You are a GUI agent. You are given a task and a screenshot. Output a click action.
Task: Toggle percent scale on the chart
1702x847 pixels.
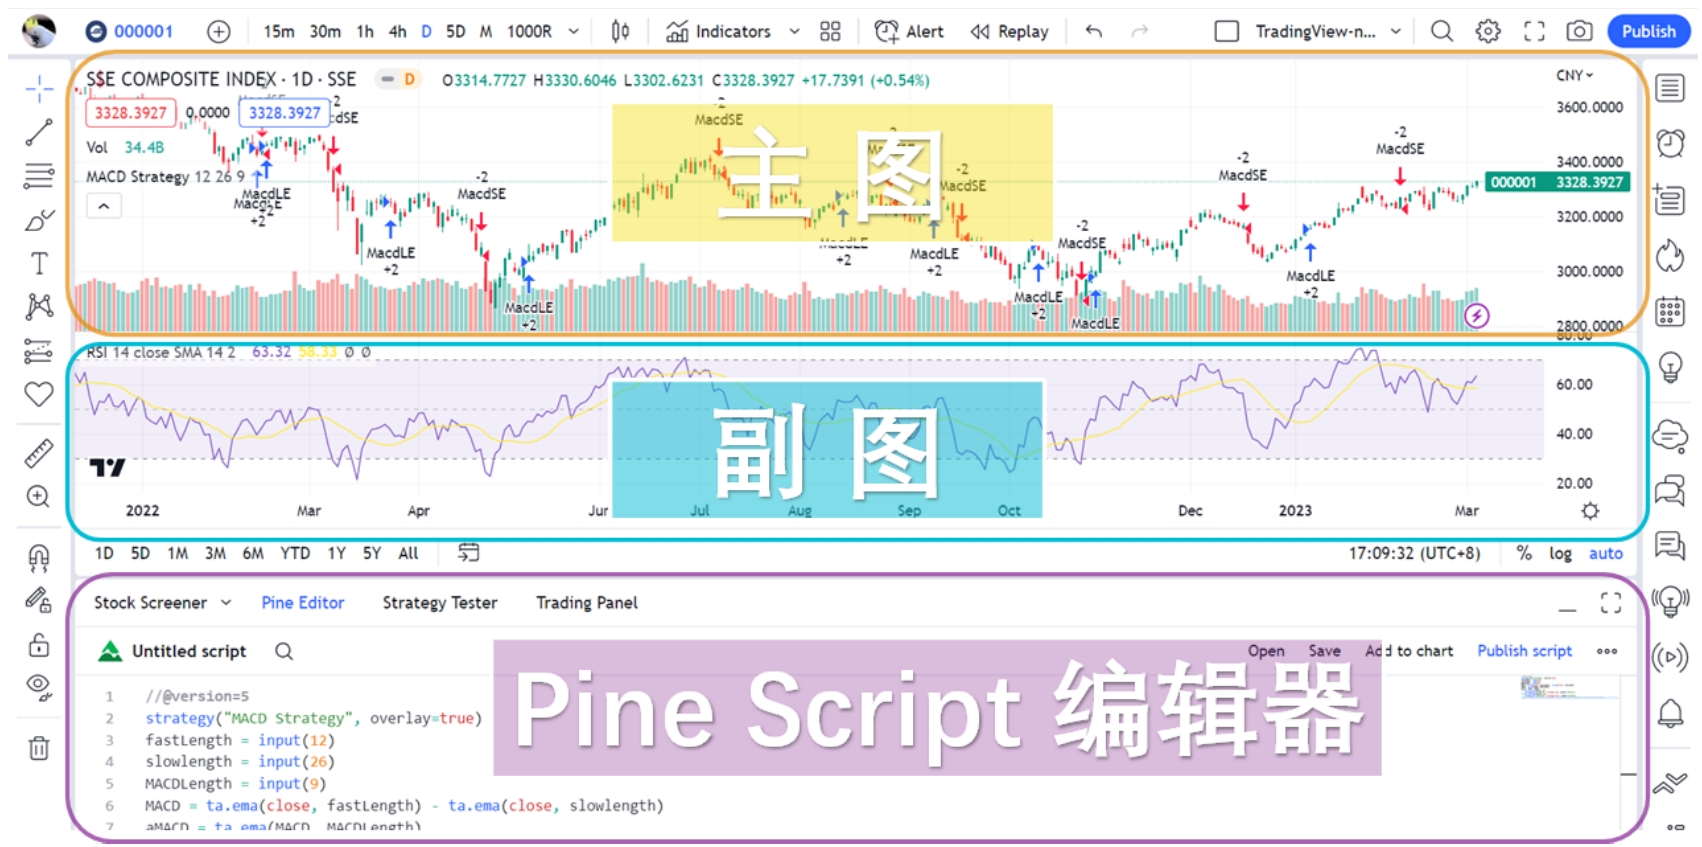[1524, 553]
